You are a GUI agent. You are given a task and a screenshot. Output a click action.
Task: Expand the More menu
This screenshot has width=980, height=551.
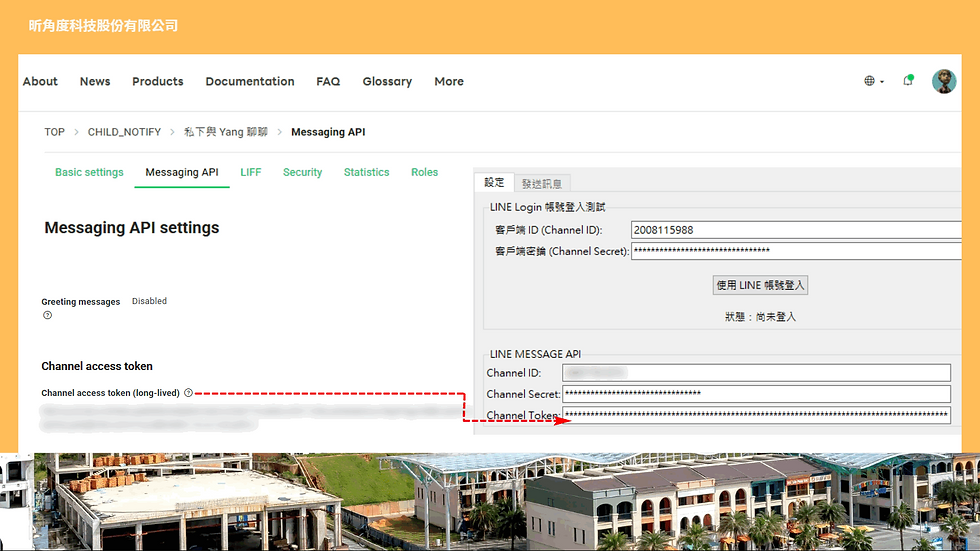(449, 81)
